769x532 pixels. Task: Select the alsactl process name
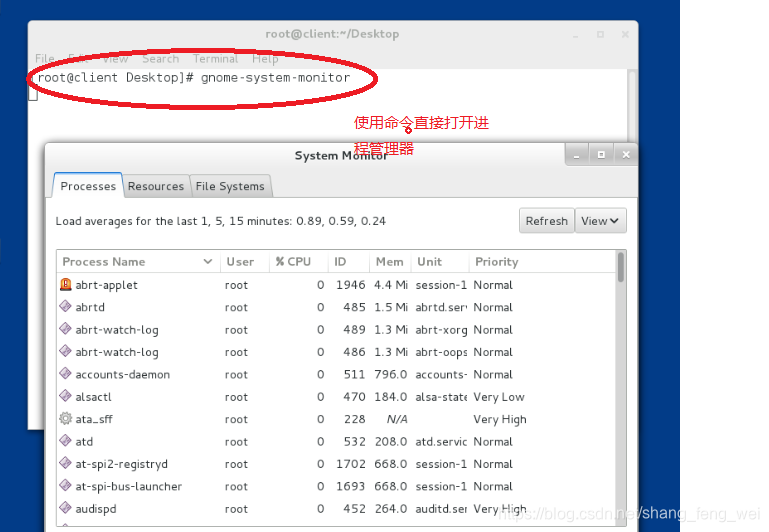point(93,397)
